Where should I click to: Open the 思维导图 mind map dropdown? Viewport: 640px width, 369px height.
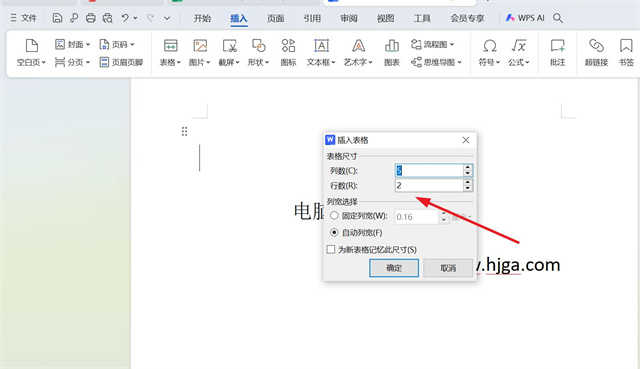coord(436,62)
